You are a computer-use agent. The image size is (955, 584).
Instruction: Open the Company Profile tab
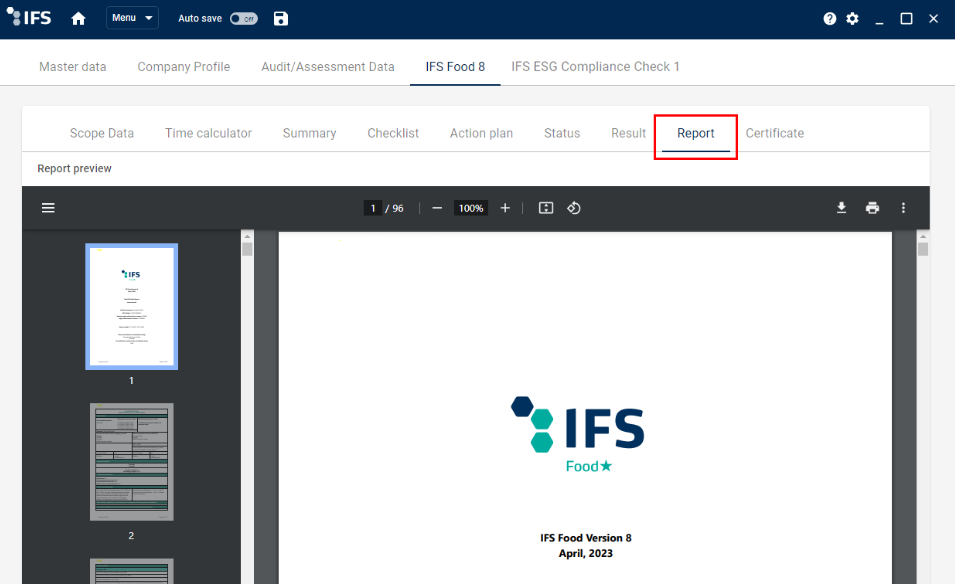coord(184,66)
